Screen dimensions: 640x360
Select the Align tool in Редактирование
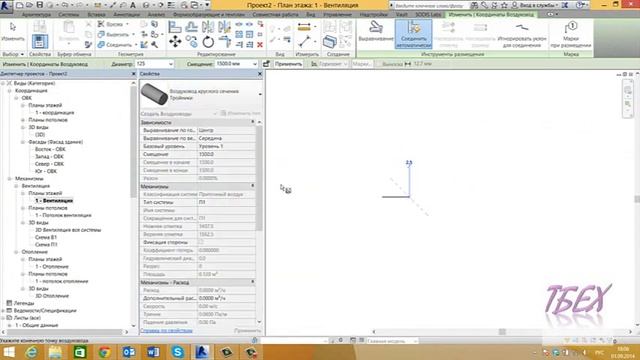175,27
